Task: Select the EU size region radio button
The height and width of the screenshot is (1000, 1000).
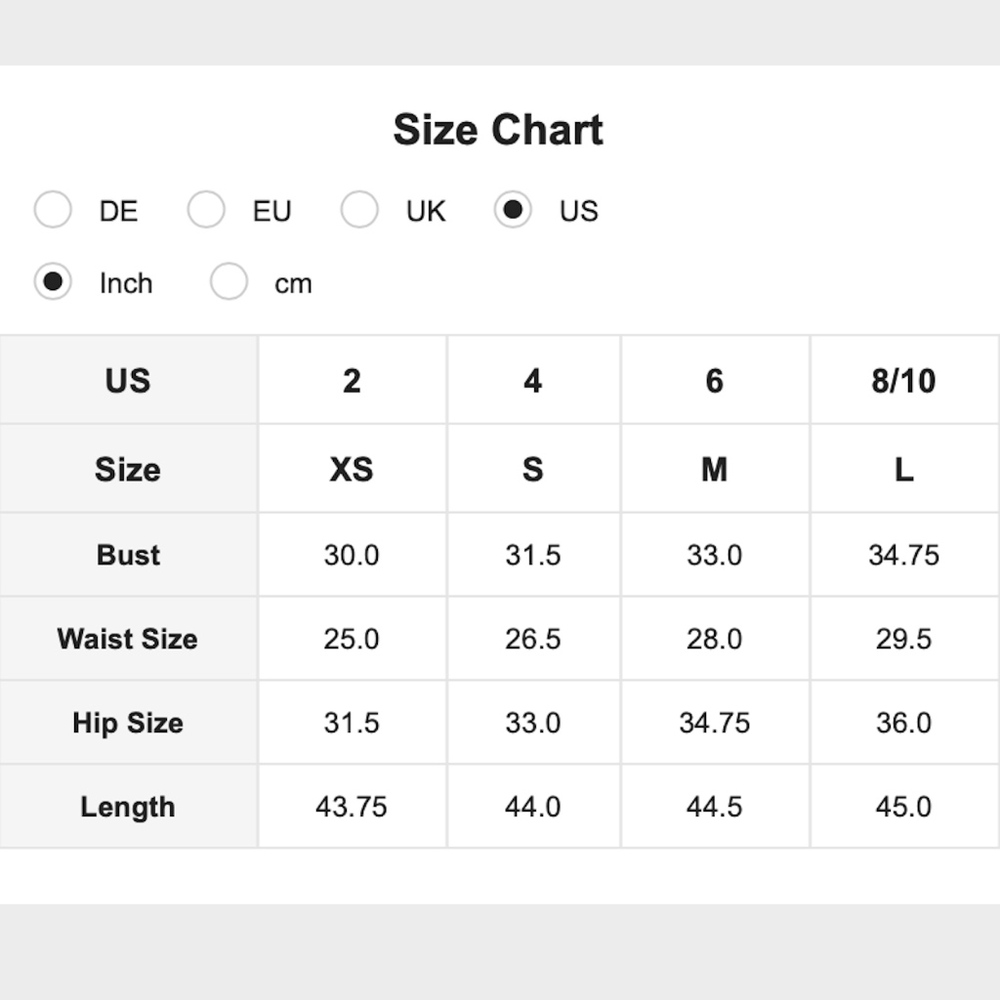Action: point(206,210)
